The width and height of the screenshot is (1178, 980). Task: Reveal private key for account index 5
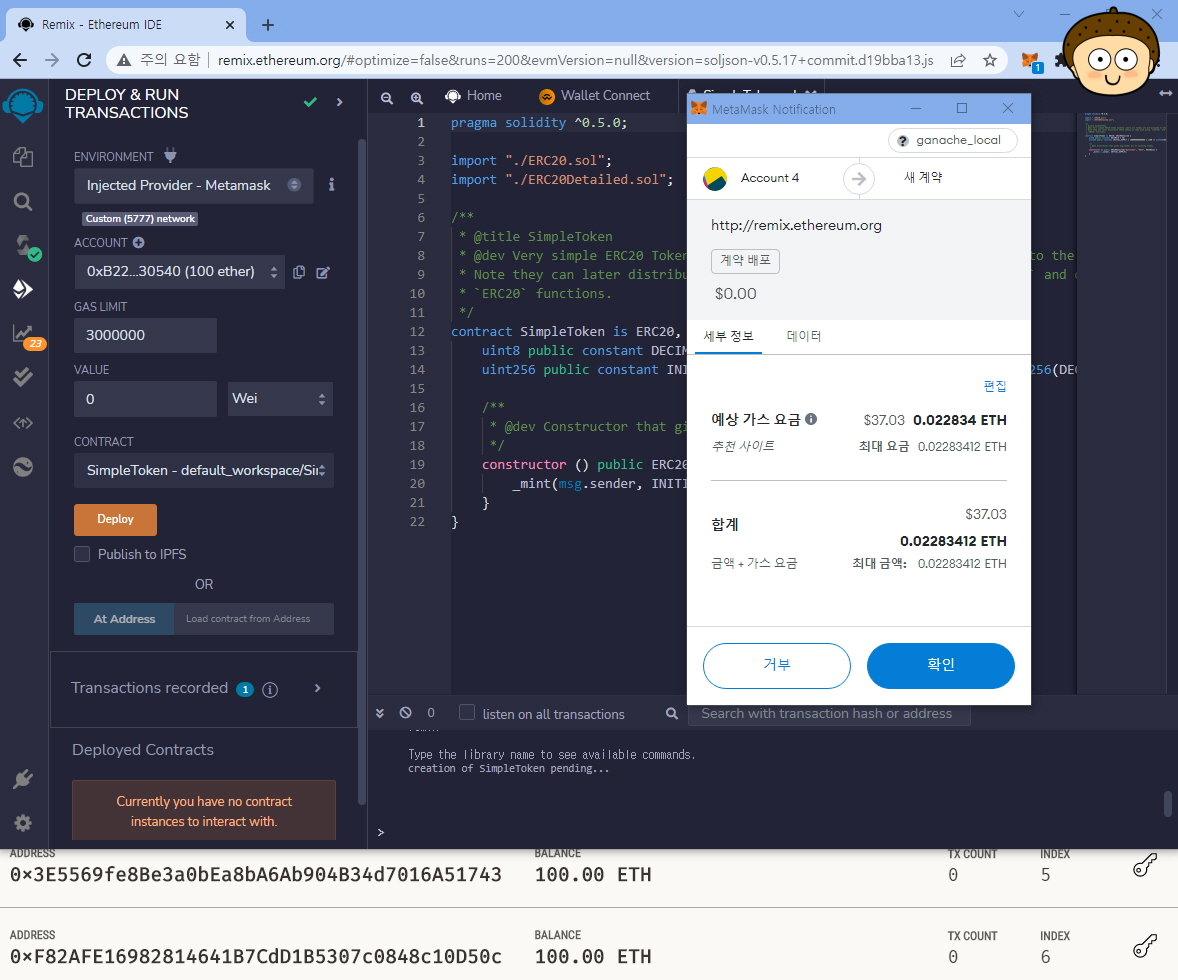tap(1145, 865)
